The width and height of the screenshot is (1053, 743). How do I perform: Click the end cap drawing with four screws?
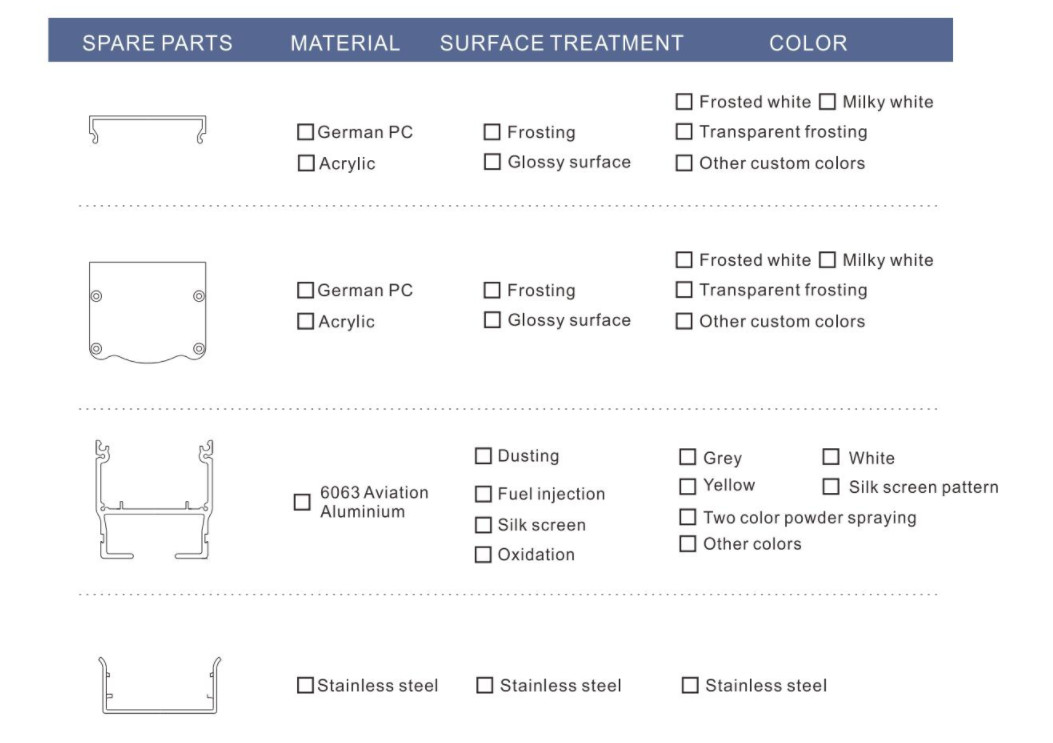pos(148,312)
